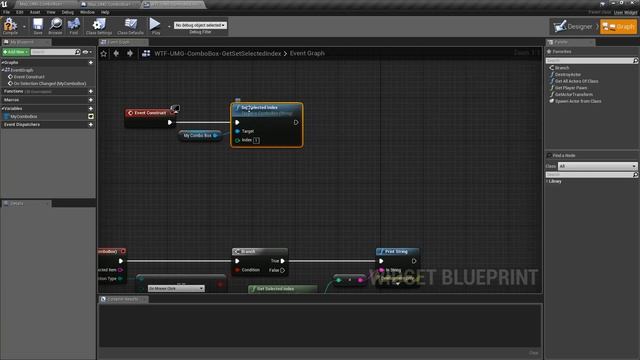Image resolution: width=640 pixels, height=360 pixels.
Task: Open the Compile options dropdown arrow
Action: click(x=24, y=27)
